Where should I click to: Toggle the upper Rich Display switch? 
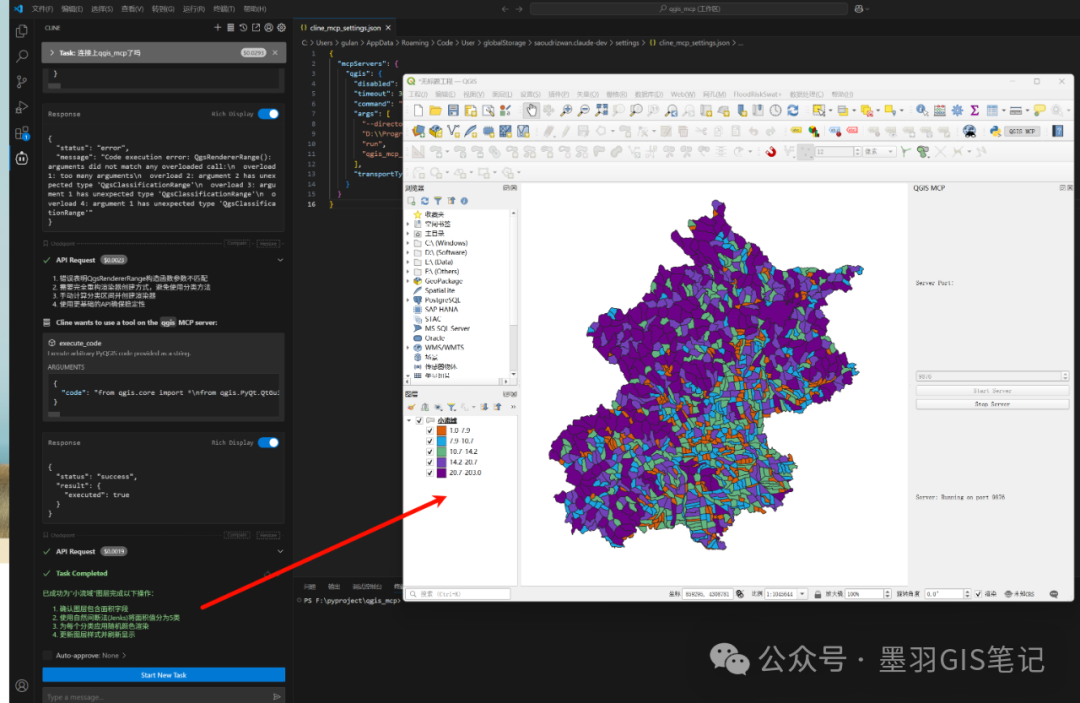coord(268,114)
